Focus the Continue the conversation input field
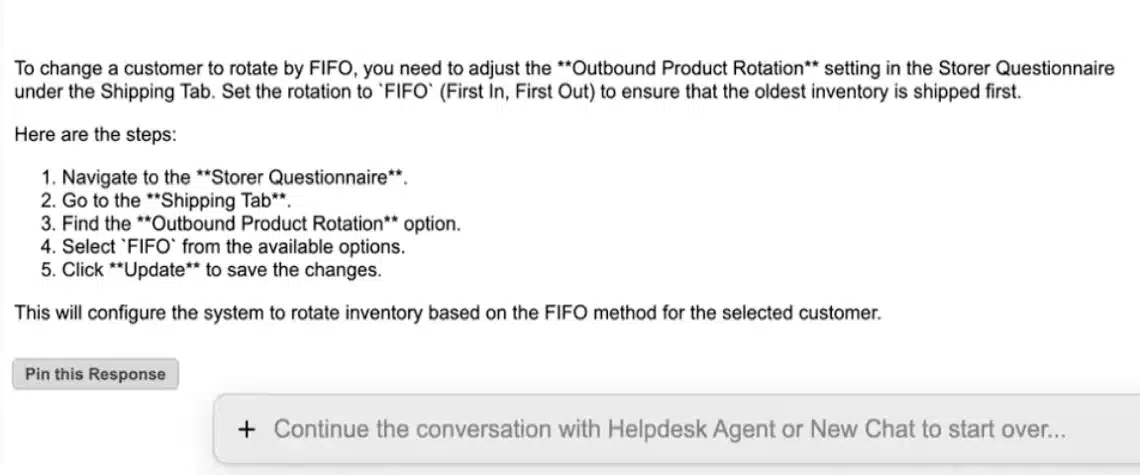 (669, 429)
